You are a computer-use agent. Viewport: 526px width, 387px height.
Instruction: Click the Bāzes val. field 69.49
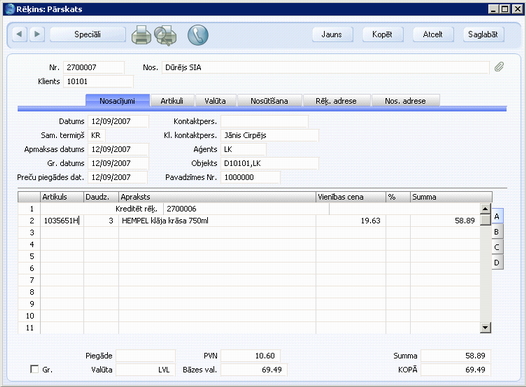pyautogui.click(x=254, y=370)
